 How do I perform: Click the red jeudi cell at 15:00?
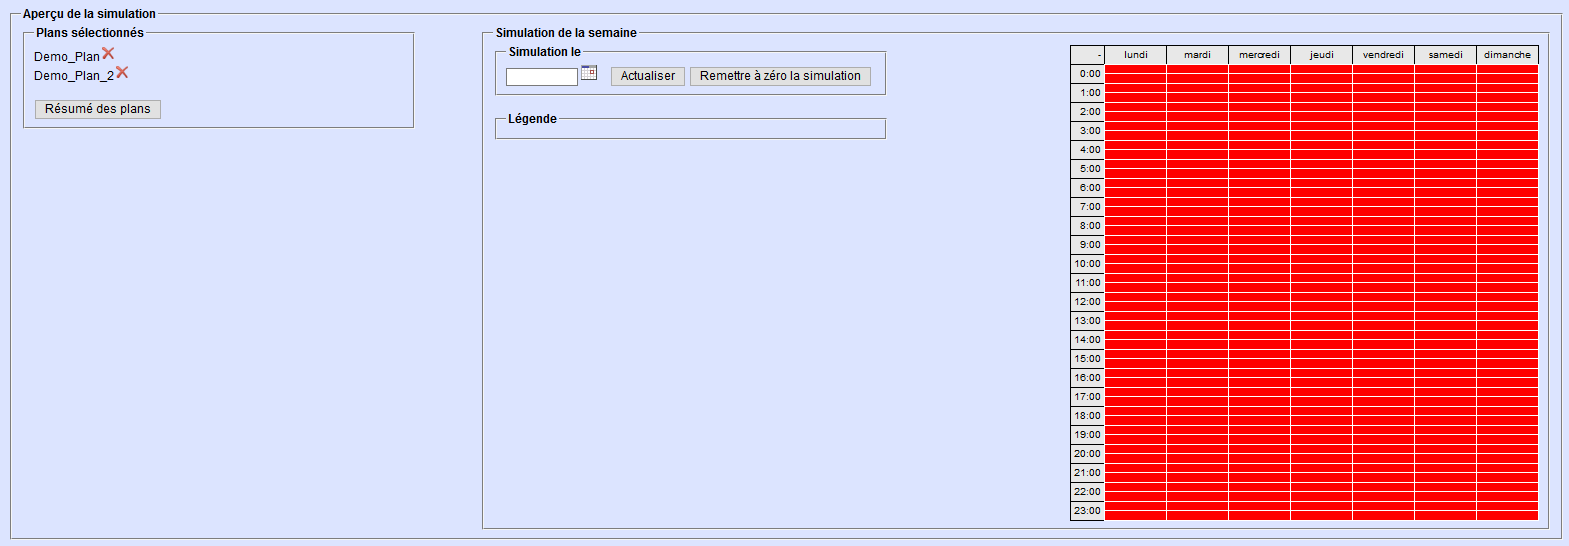coord(1322,359)
